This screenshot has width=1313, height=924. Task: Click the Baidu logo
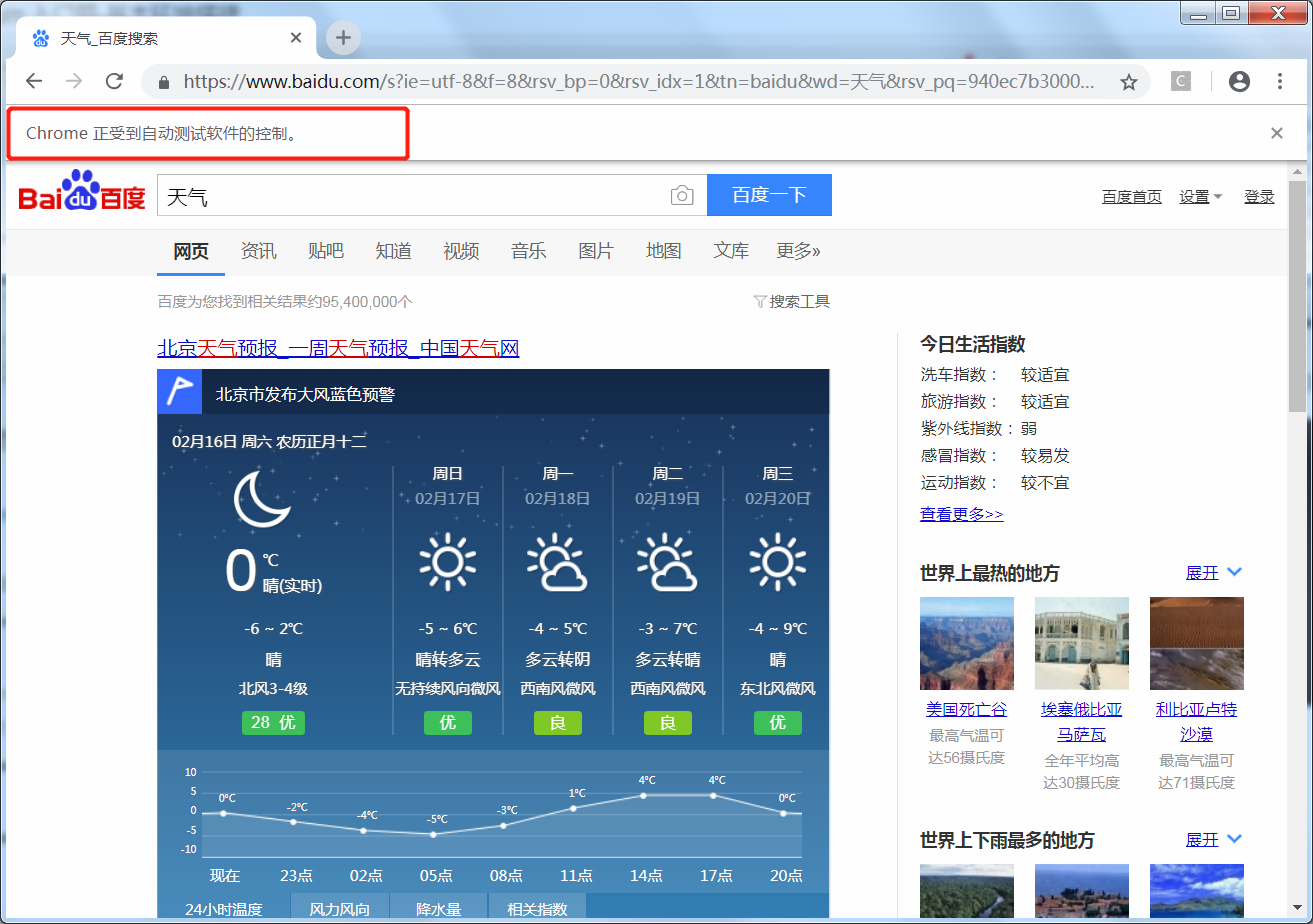coord(82,191)
